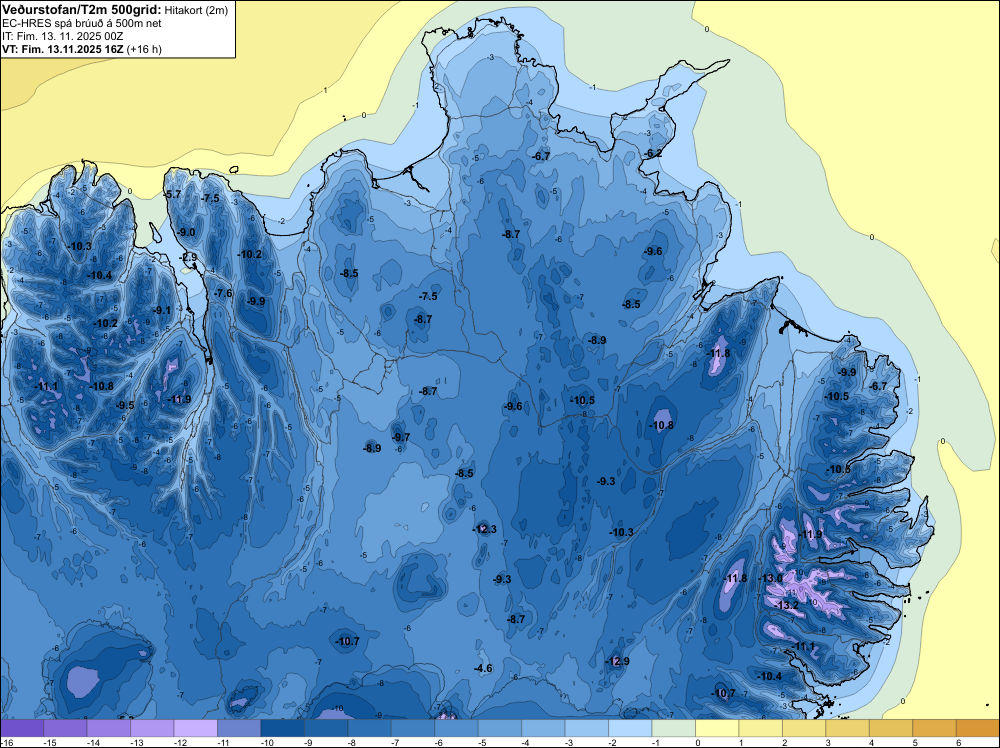Viewport: 1000px width, 748px height.
Task: Select the -12.9 temperature reading
Action: click(x=617, y=661)
